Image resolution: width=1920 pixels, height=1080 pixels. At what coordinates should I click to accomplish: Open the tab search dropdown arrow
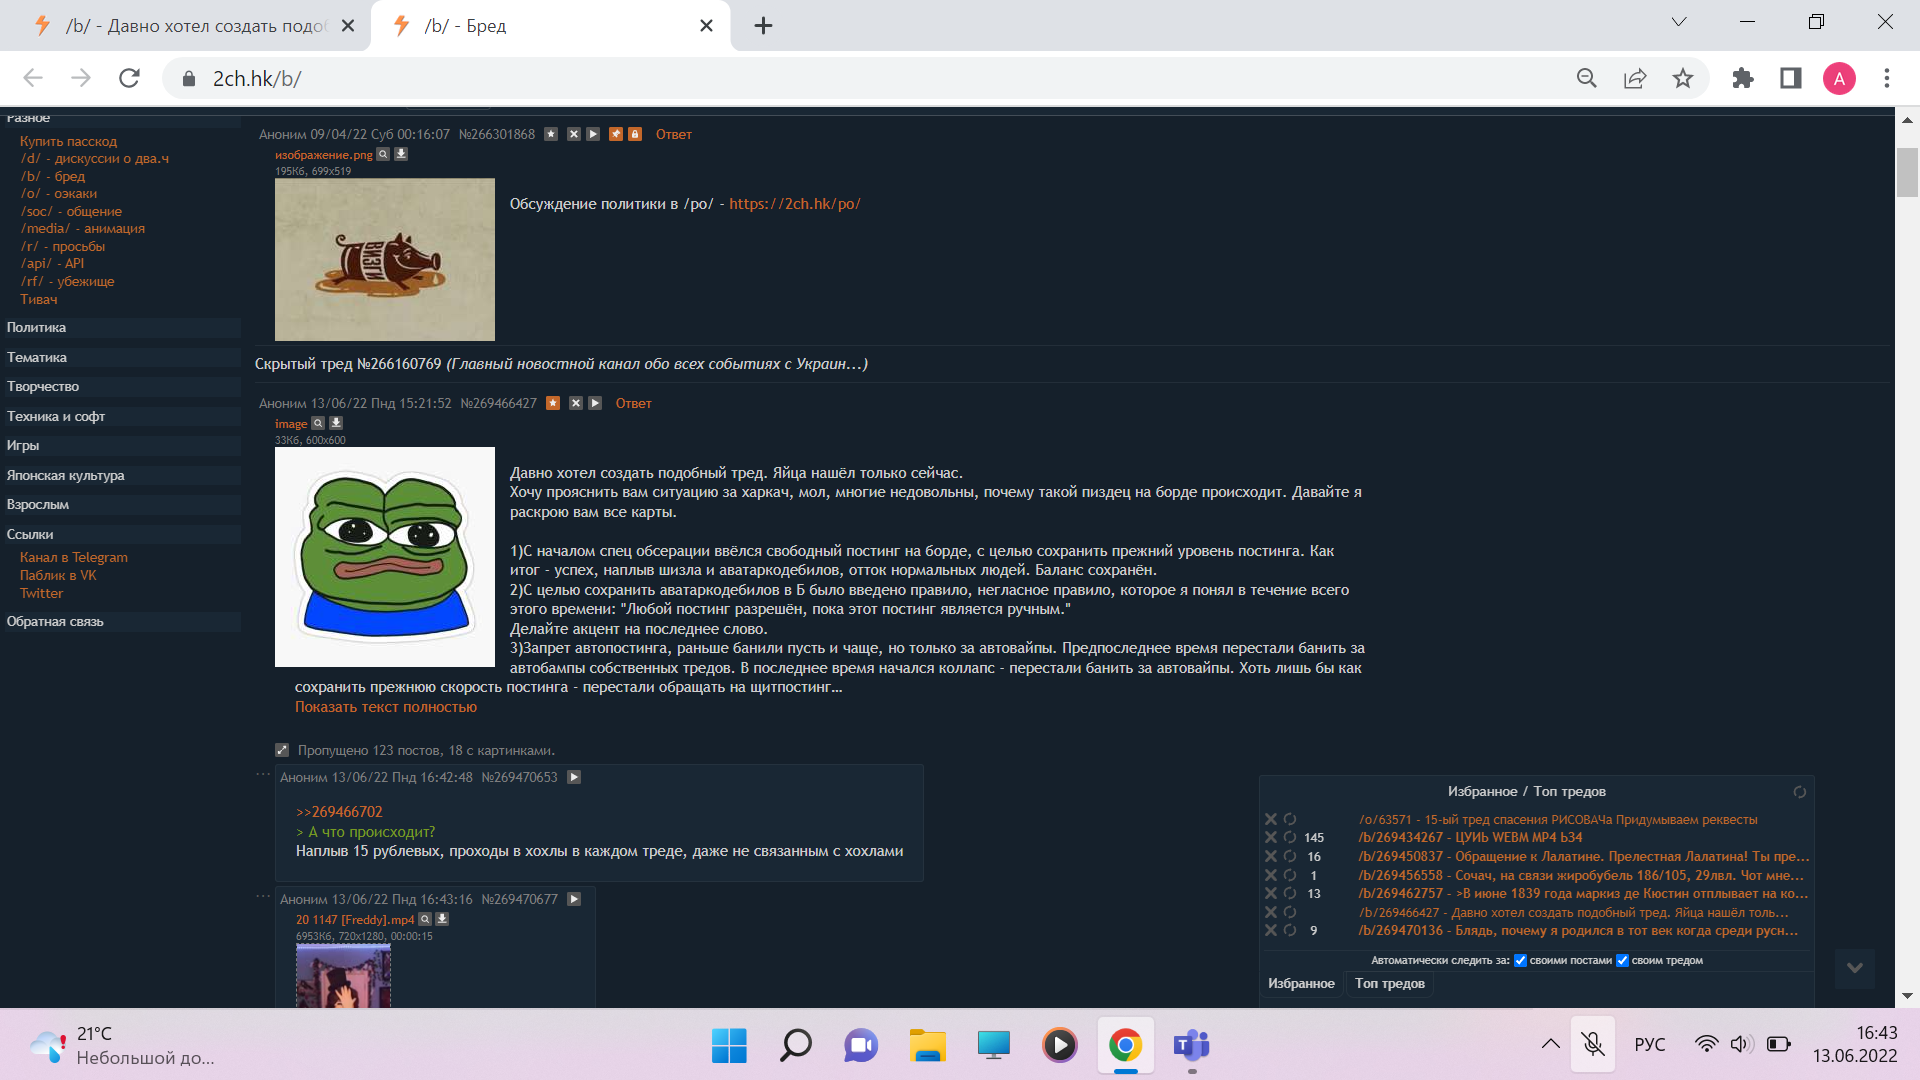tap(1679, 22)
